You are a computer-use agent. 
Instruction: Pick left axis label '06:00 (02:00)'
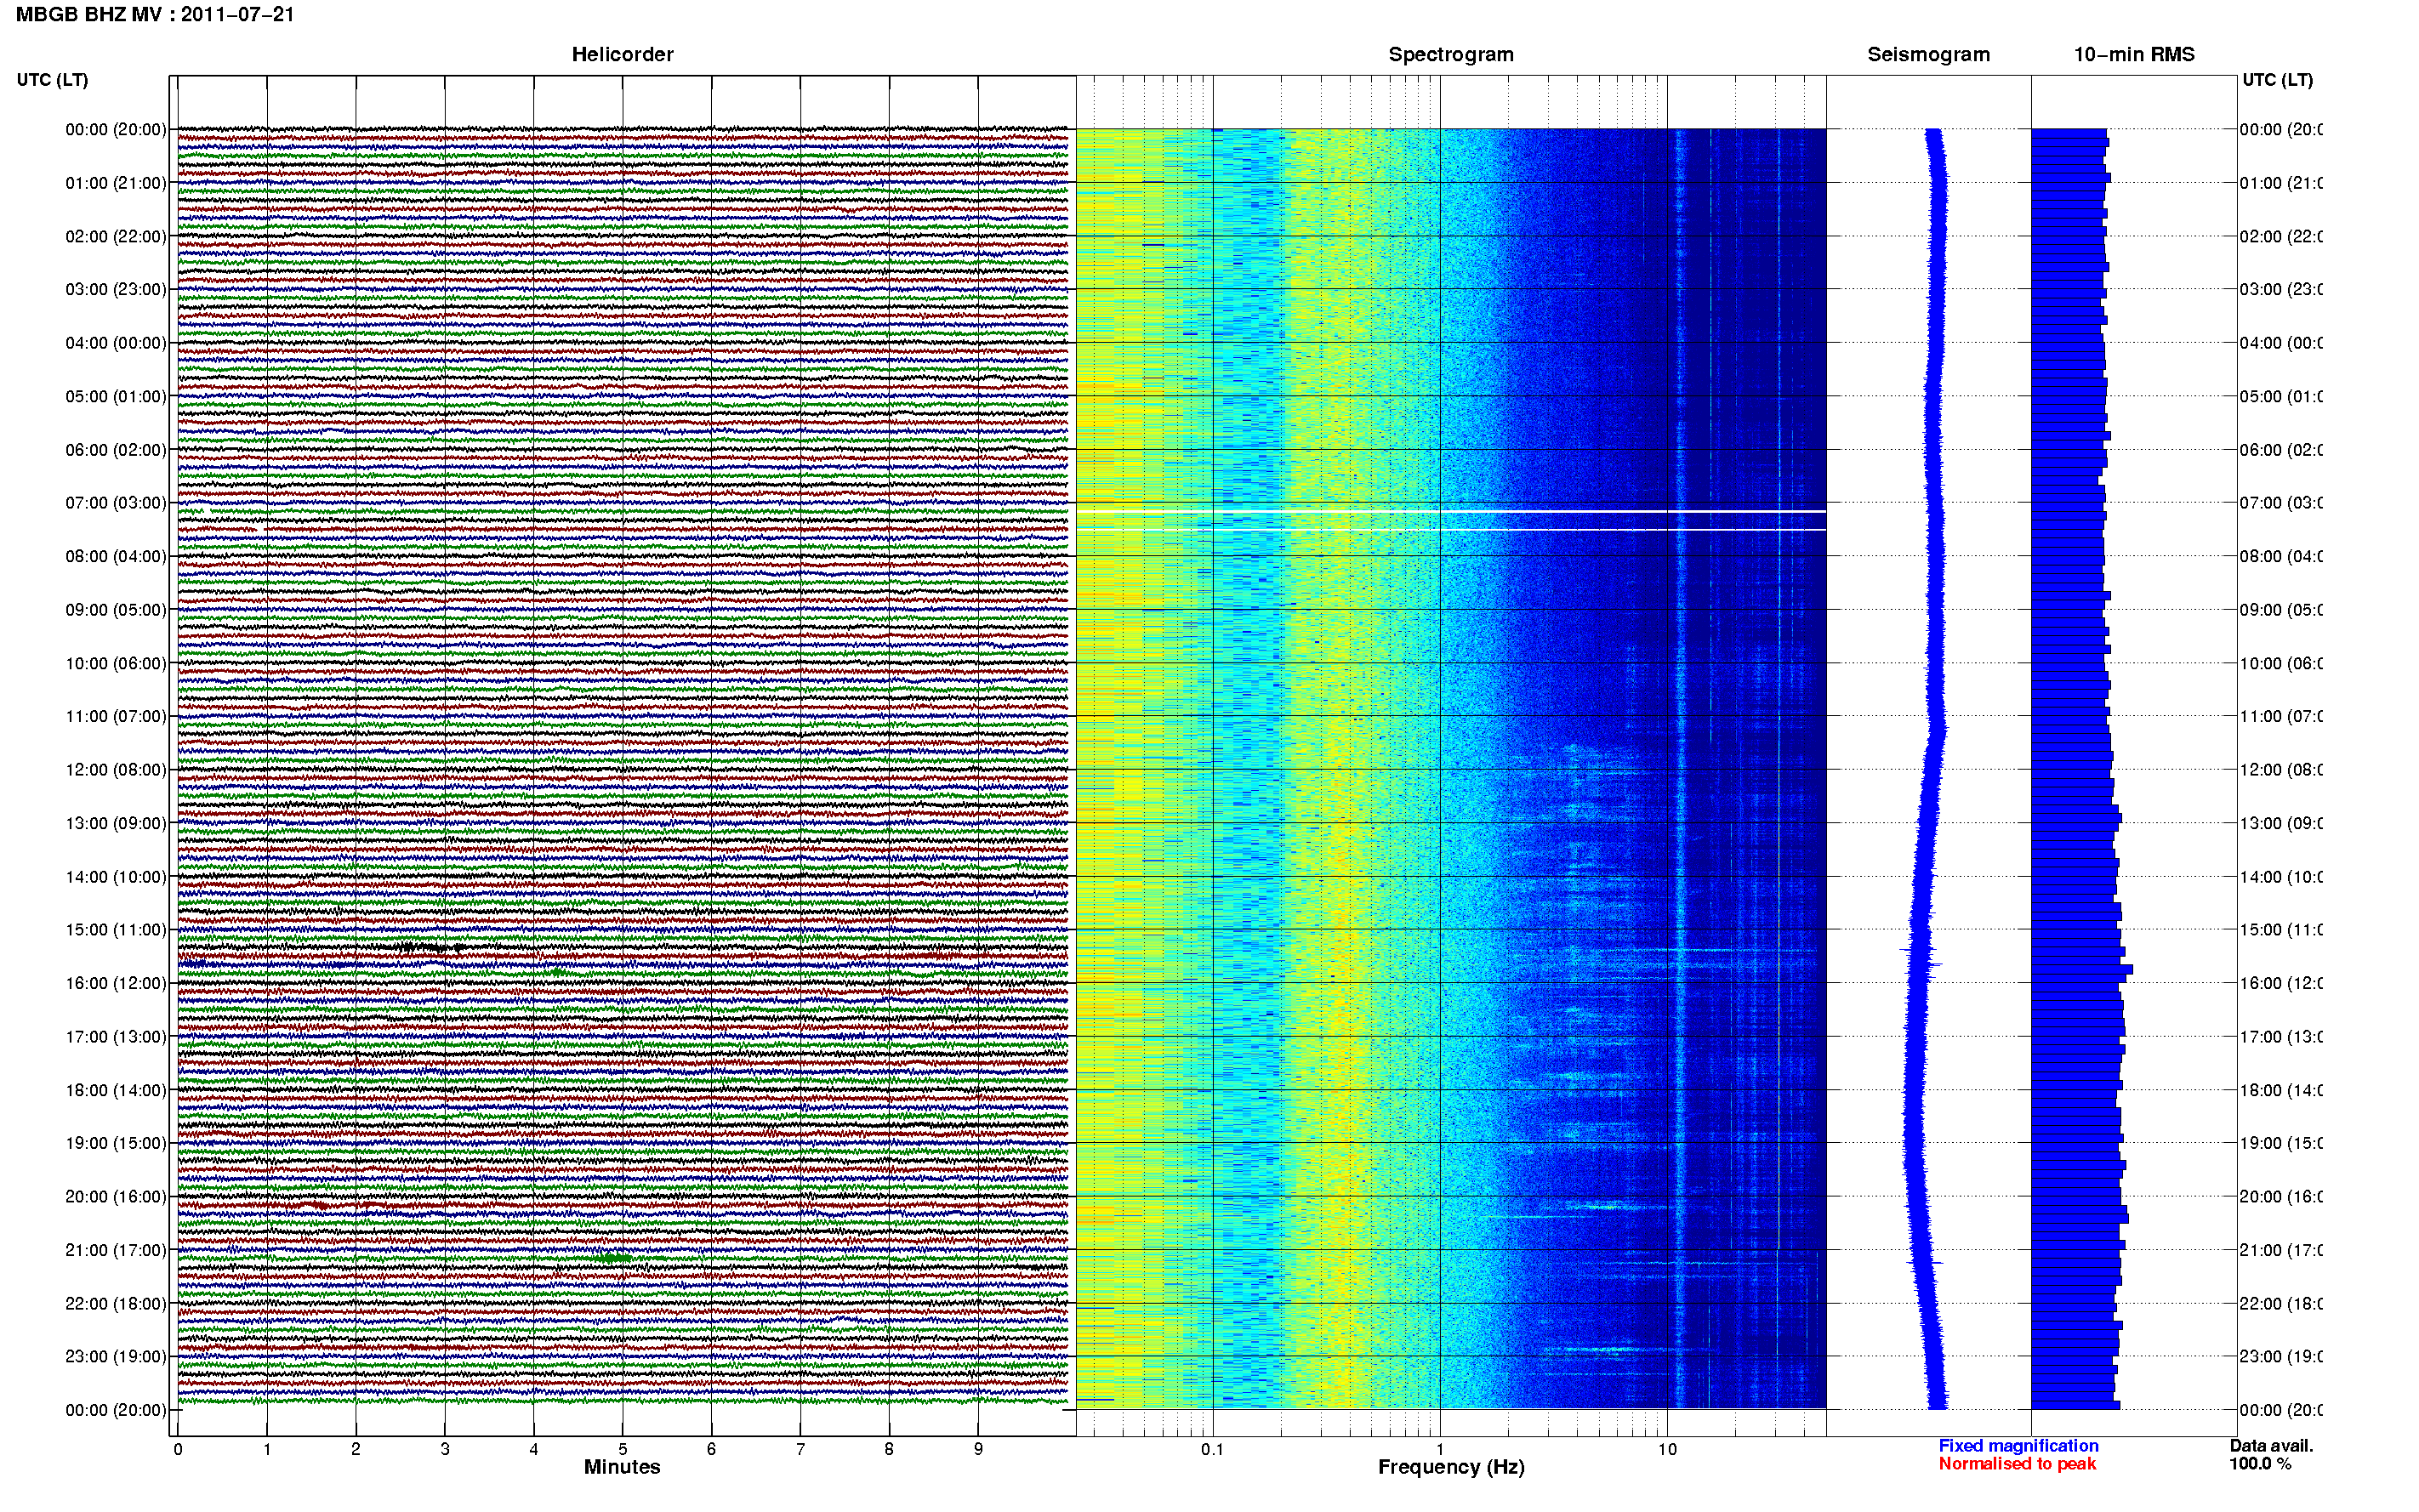click(x=116, y=450)
